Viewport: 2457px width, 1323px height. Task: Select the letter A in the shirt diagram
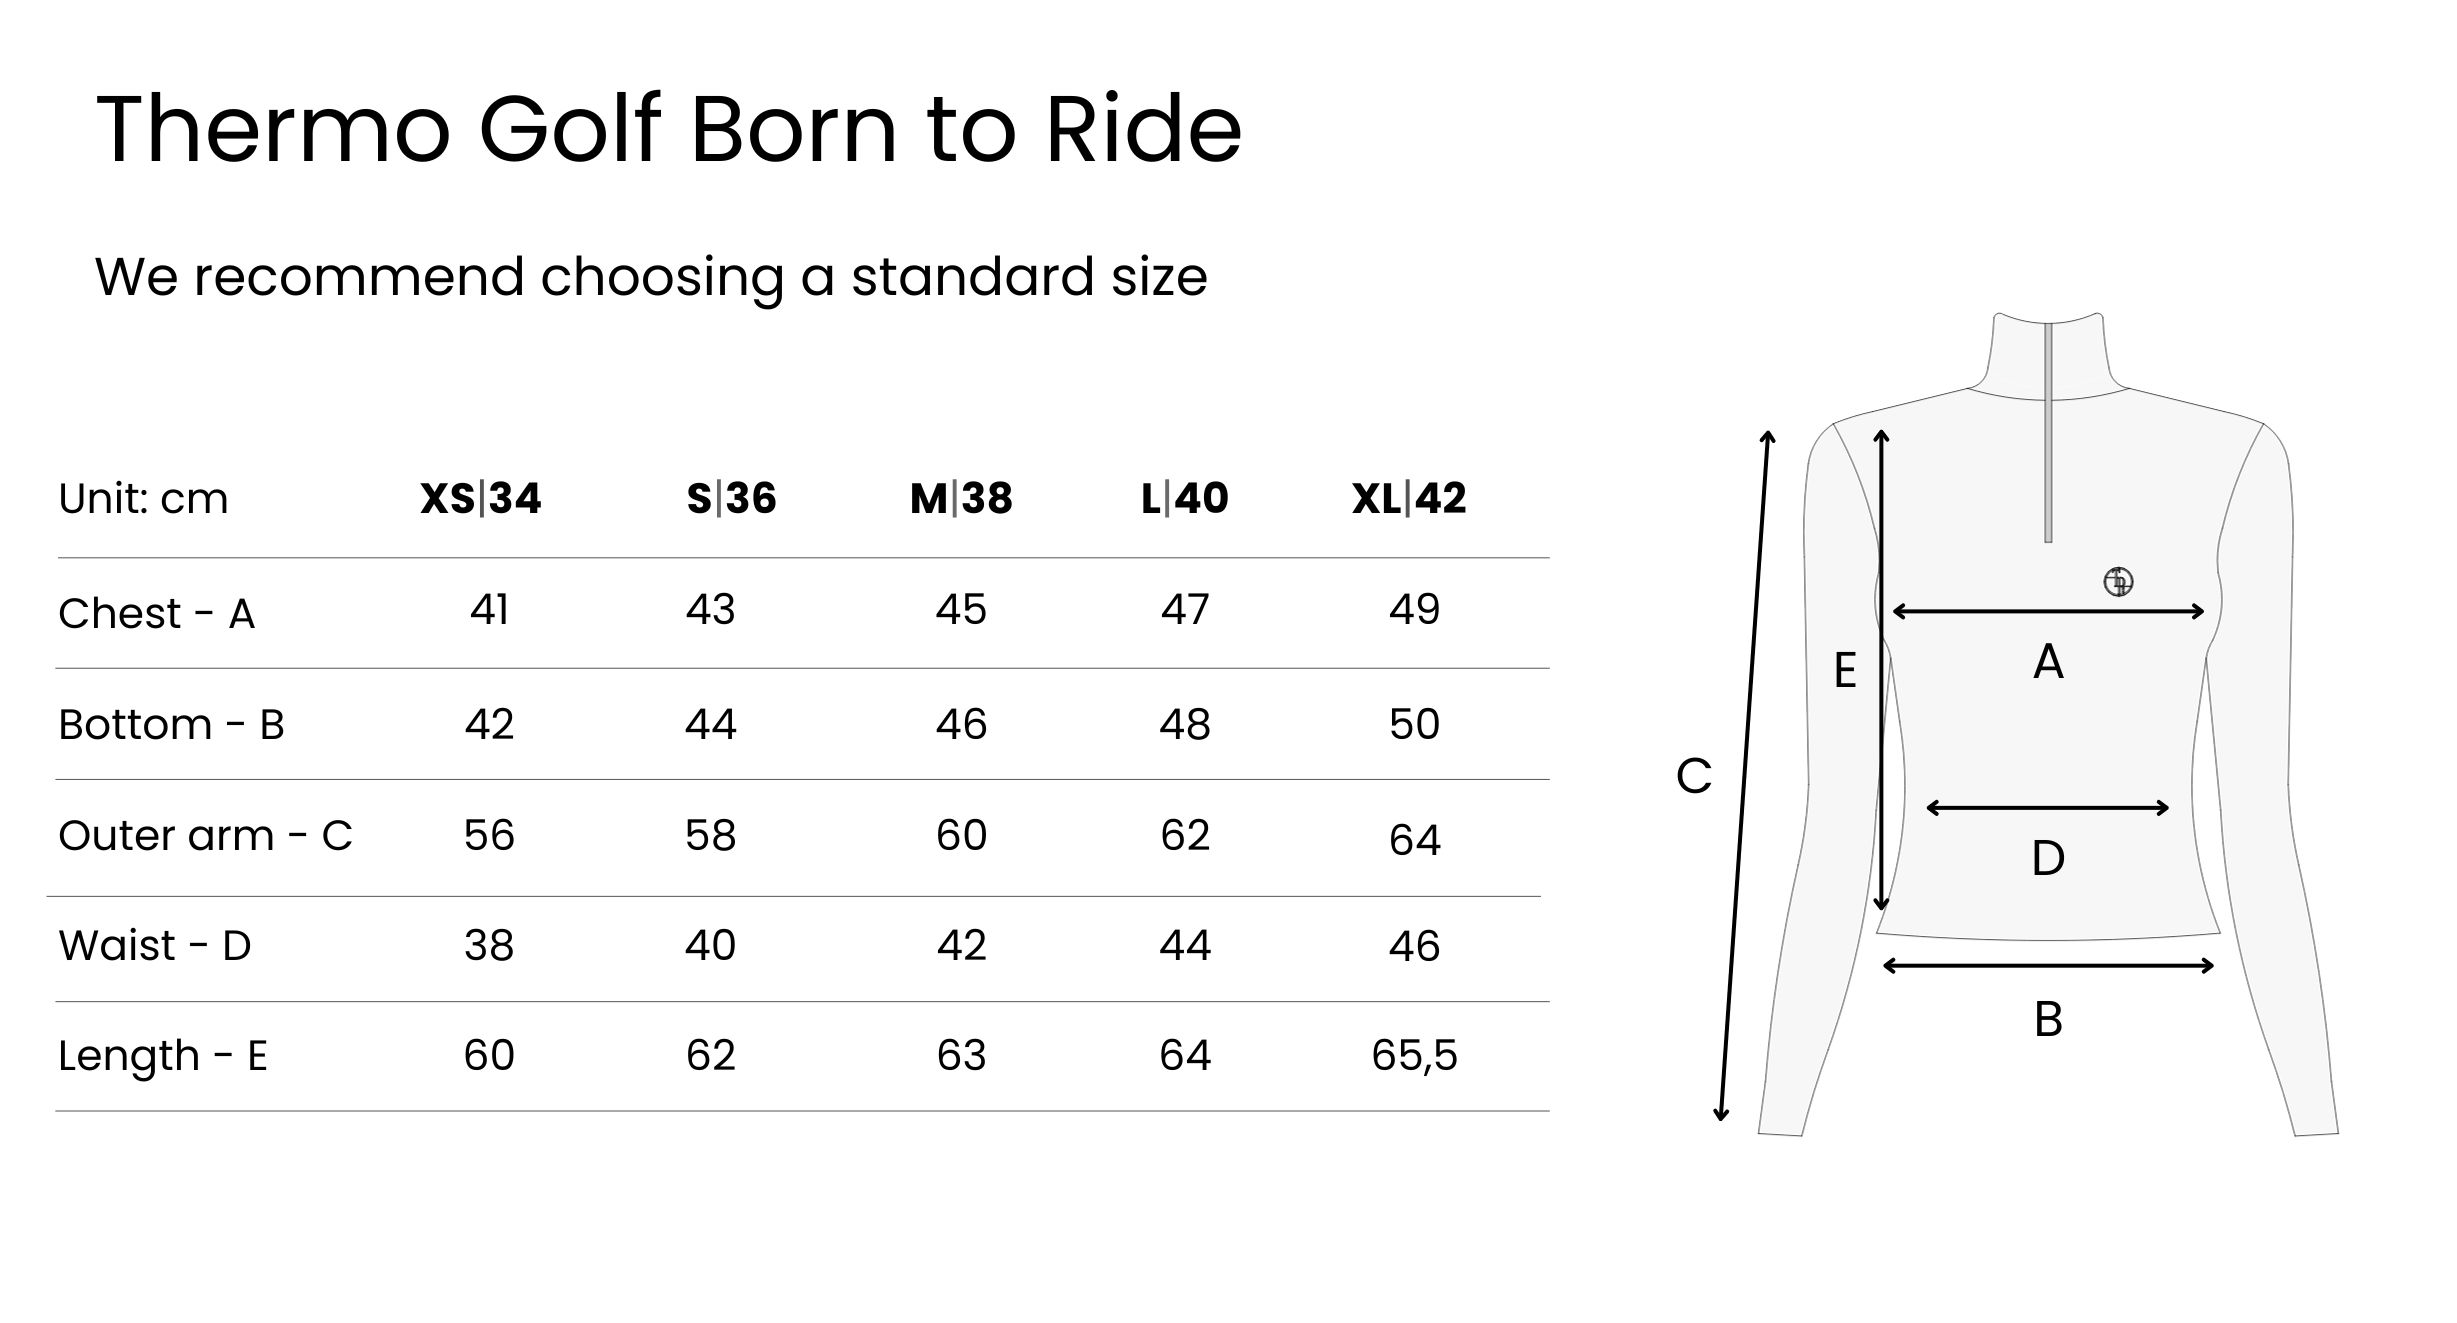tap(2048, 662)
